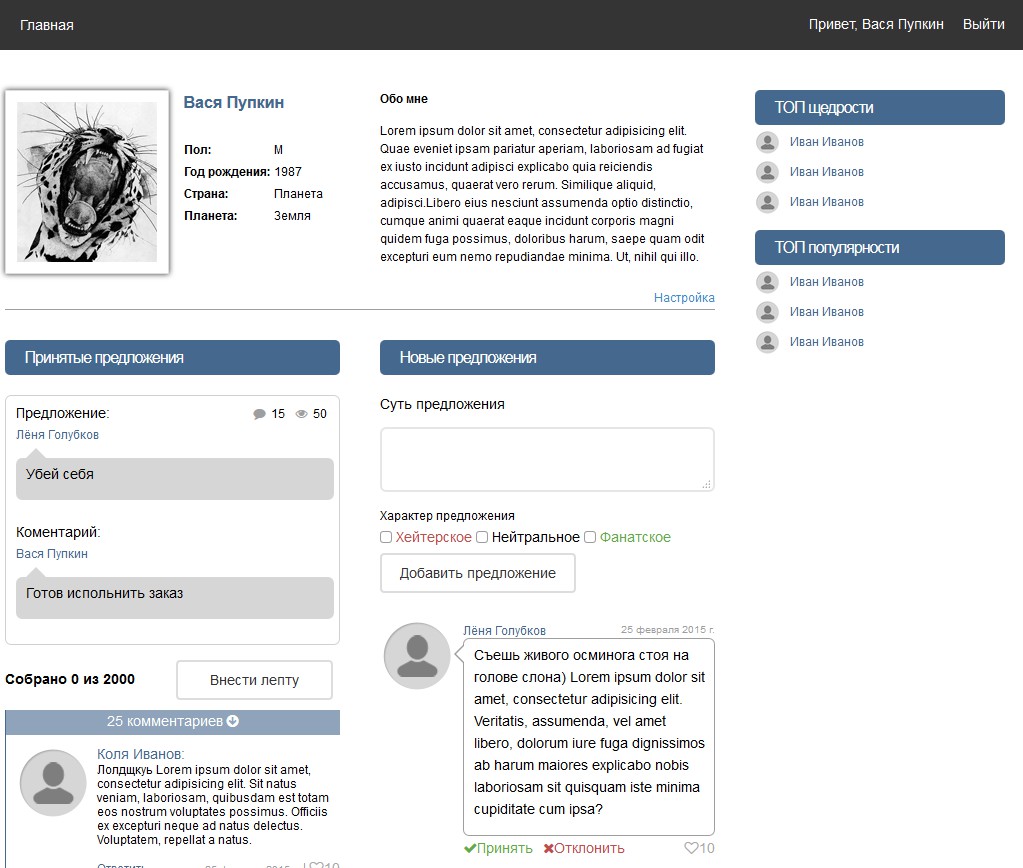The height and width of the screenshot is (868, 1023).
Task: Click the ТОП щедрости header
Action: (x=879, y=108)
